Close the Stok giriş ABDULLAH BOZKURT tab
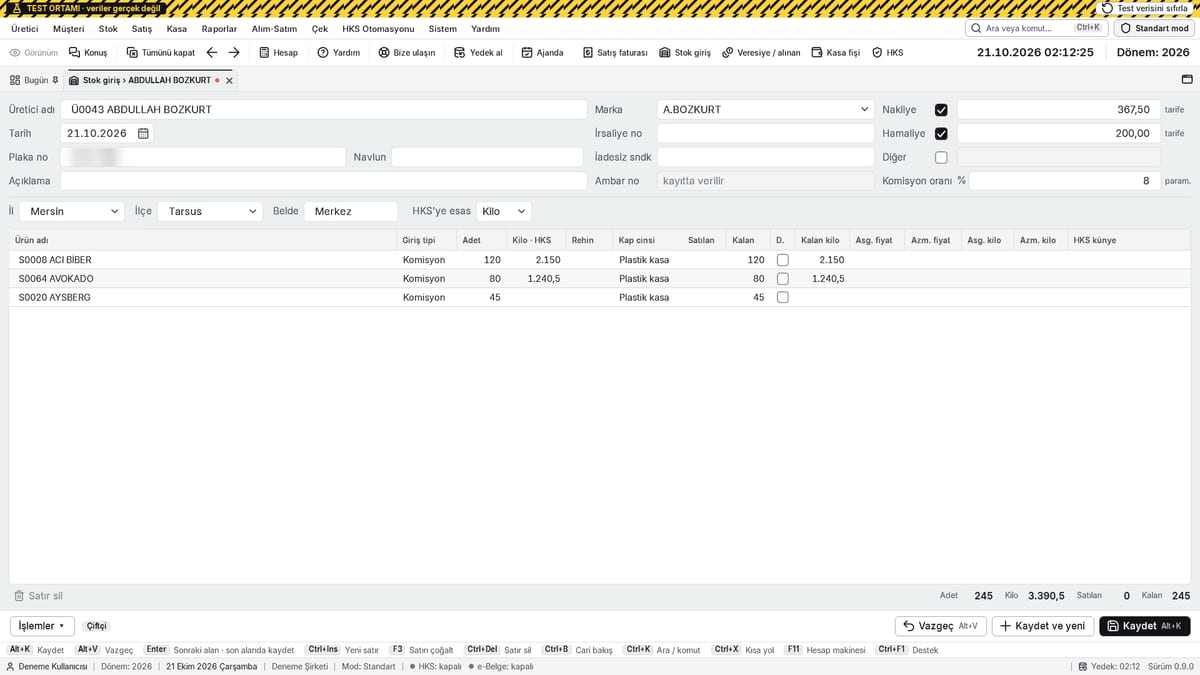Viewport: 1200px width, 675px height. tap(229, 80)
